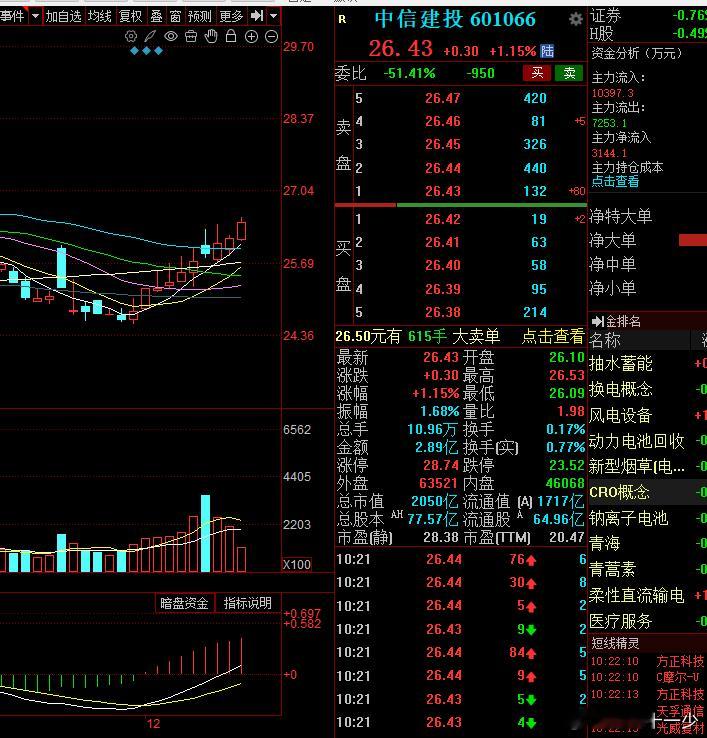The image size is (707, 738).
Task: Click the 名称 column header
Action: [605, 340]
